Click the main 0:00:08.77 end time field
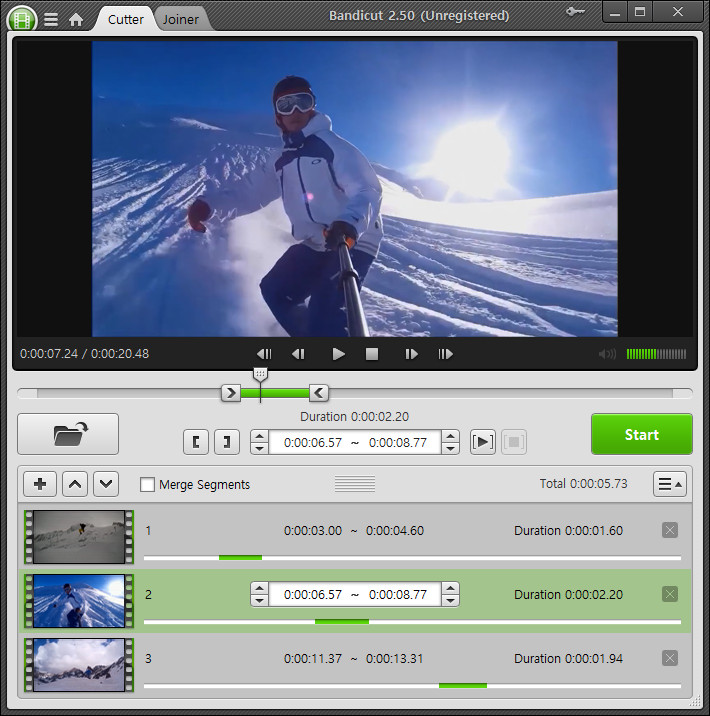Screen dimensions: 710x716 [x=398, y=442]
